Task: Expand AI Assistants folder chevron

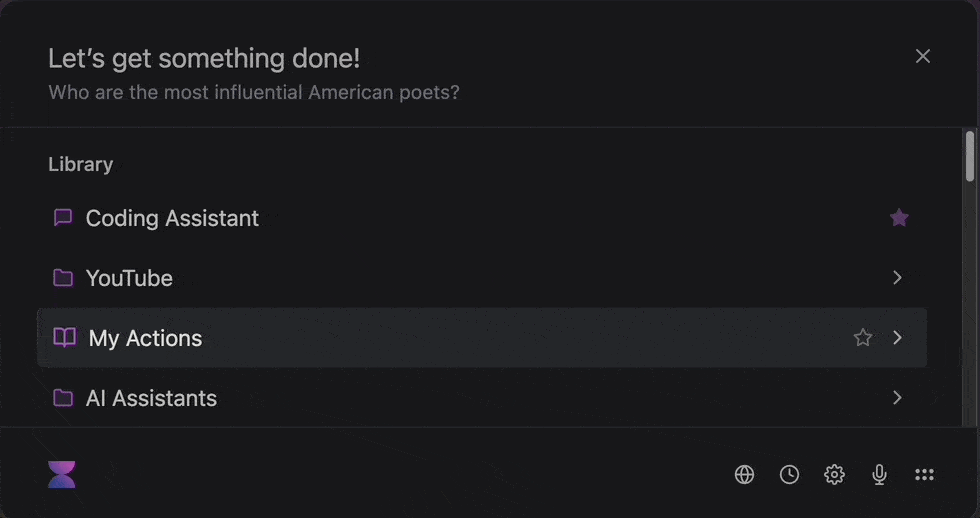Action: coord(898,397)
